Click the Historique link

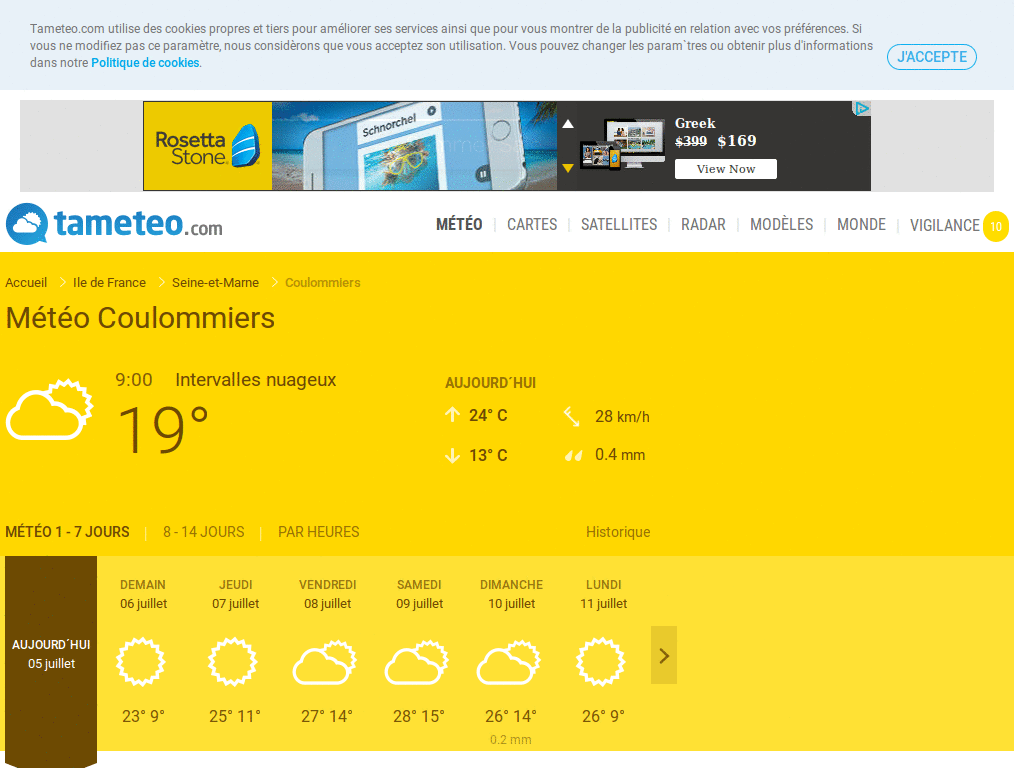click(618, 532)
